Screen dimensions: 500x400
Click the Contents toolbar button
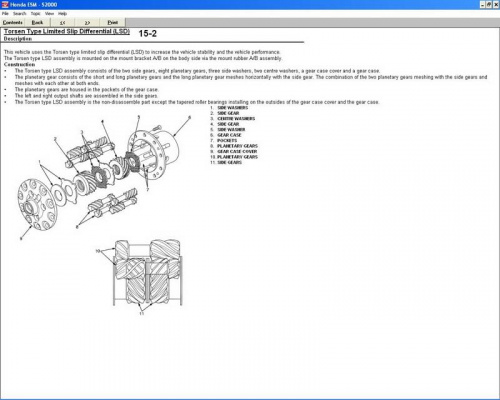[x=13, y=22]
